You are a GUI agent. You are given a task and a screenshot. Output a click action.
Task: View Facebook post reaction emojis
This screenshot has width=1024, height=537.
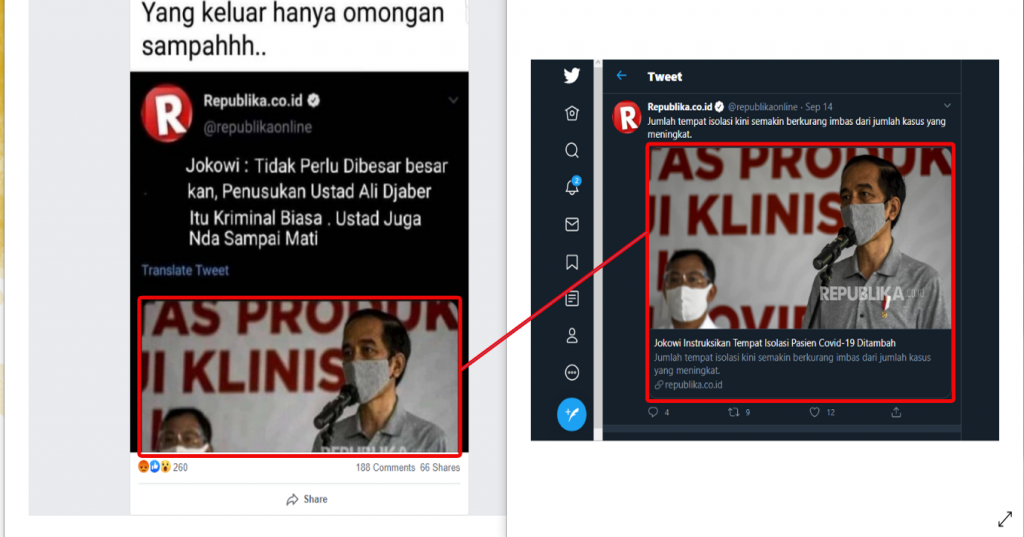[x=154, y=466]
